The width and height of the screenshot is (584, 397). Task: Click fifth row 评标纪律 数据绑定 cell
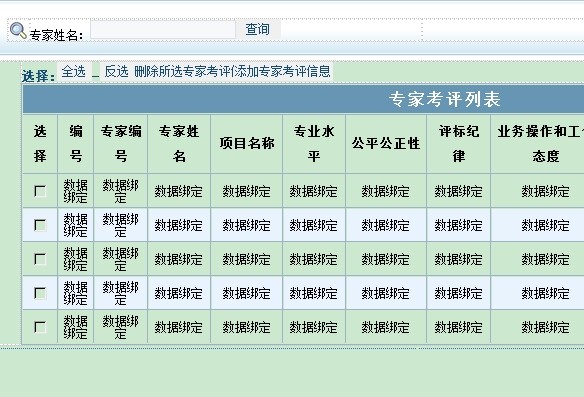pyautogui.click(x=458, y=327)
